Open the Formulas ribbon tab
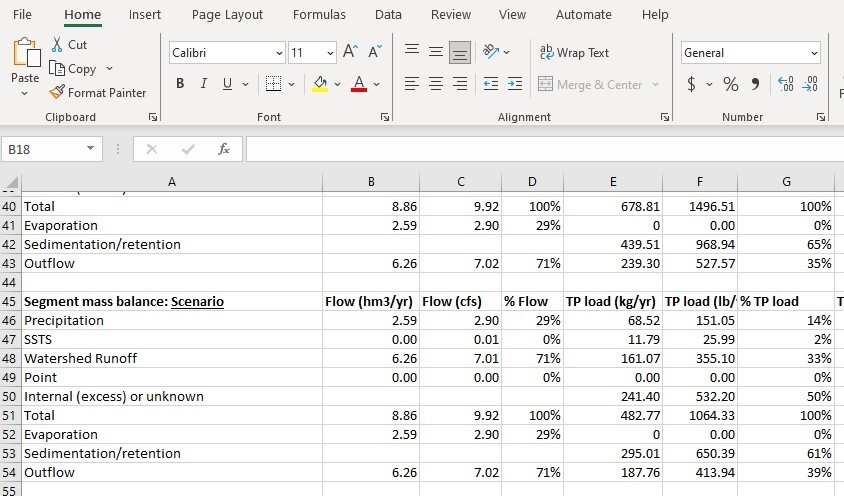Image resolution: width=844 pixels, height=496 pixels. 319,15
